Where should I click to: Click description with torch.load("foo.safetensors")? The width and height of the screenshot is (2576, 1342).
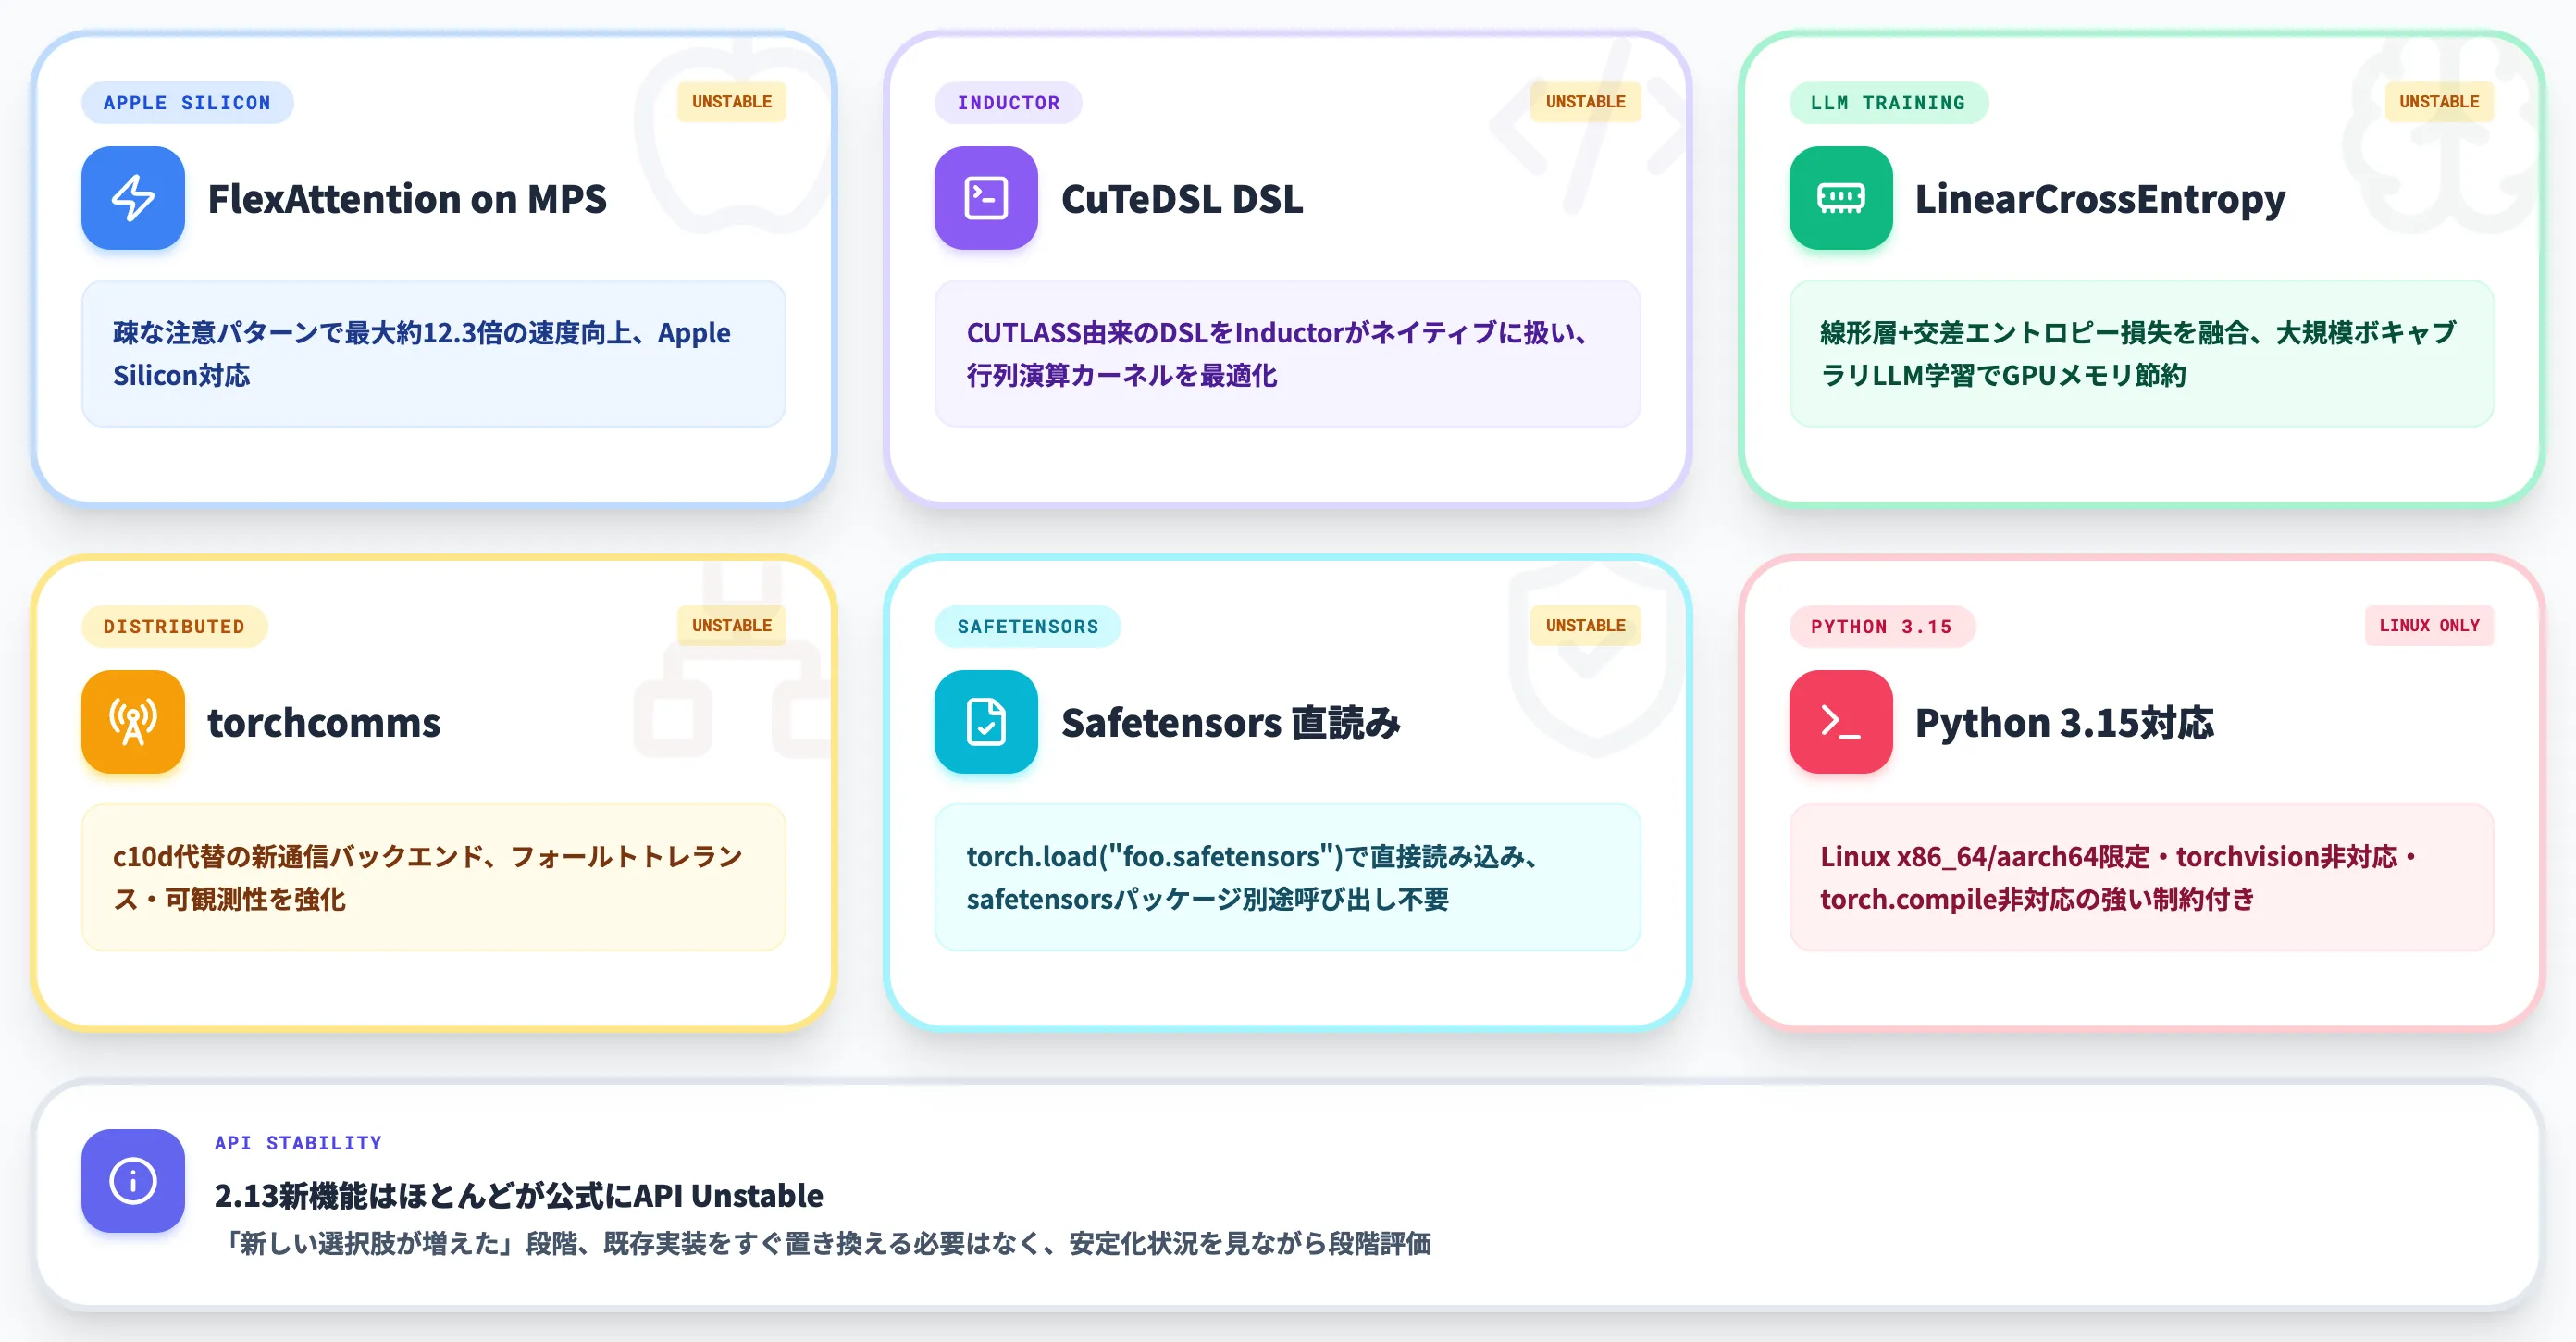(1287, 878)
